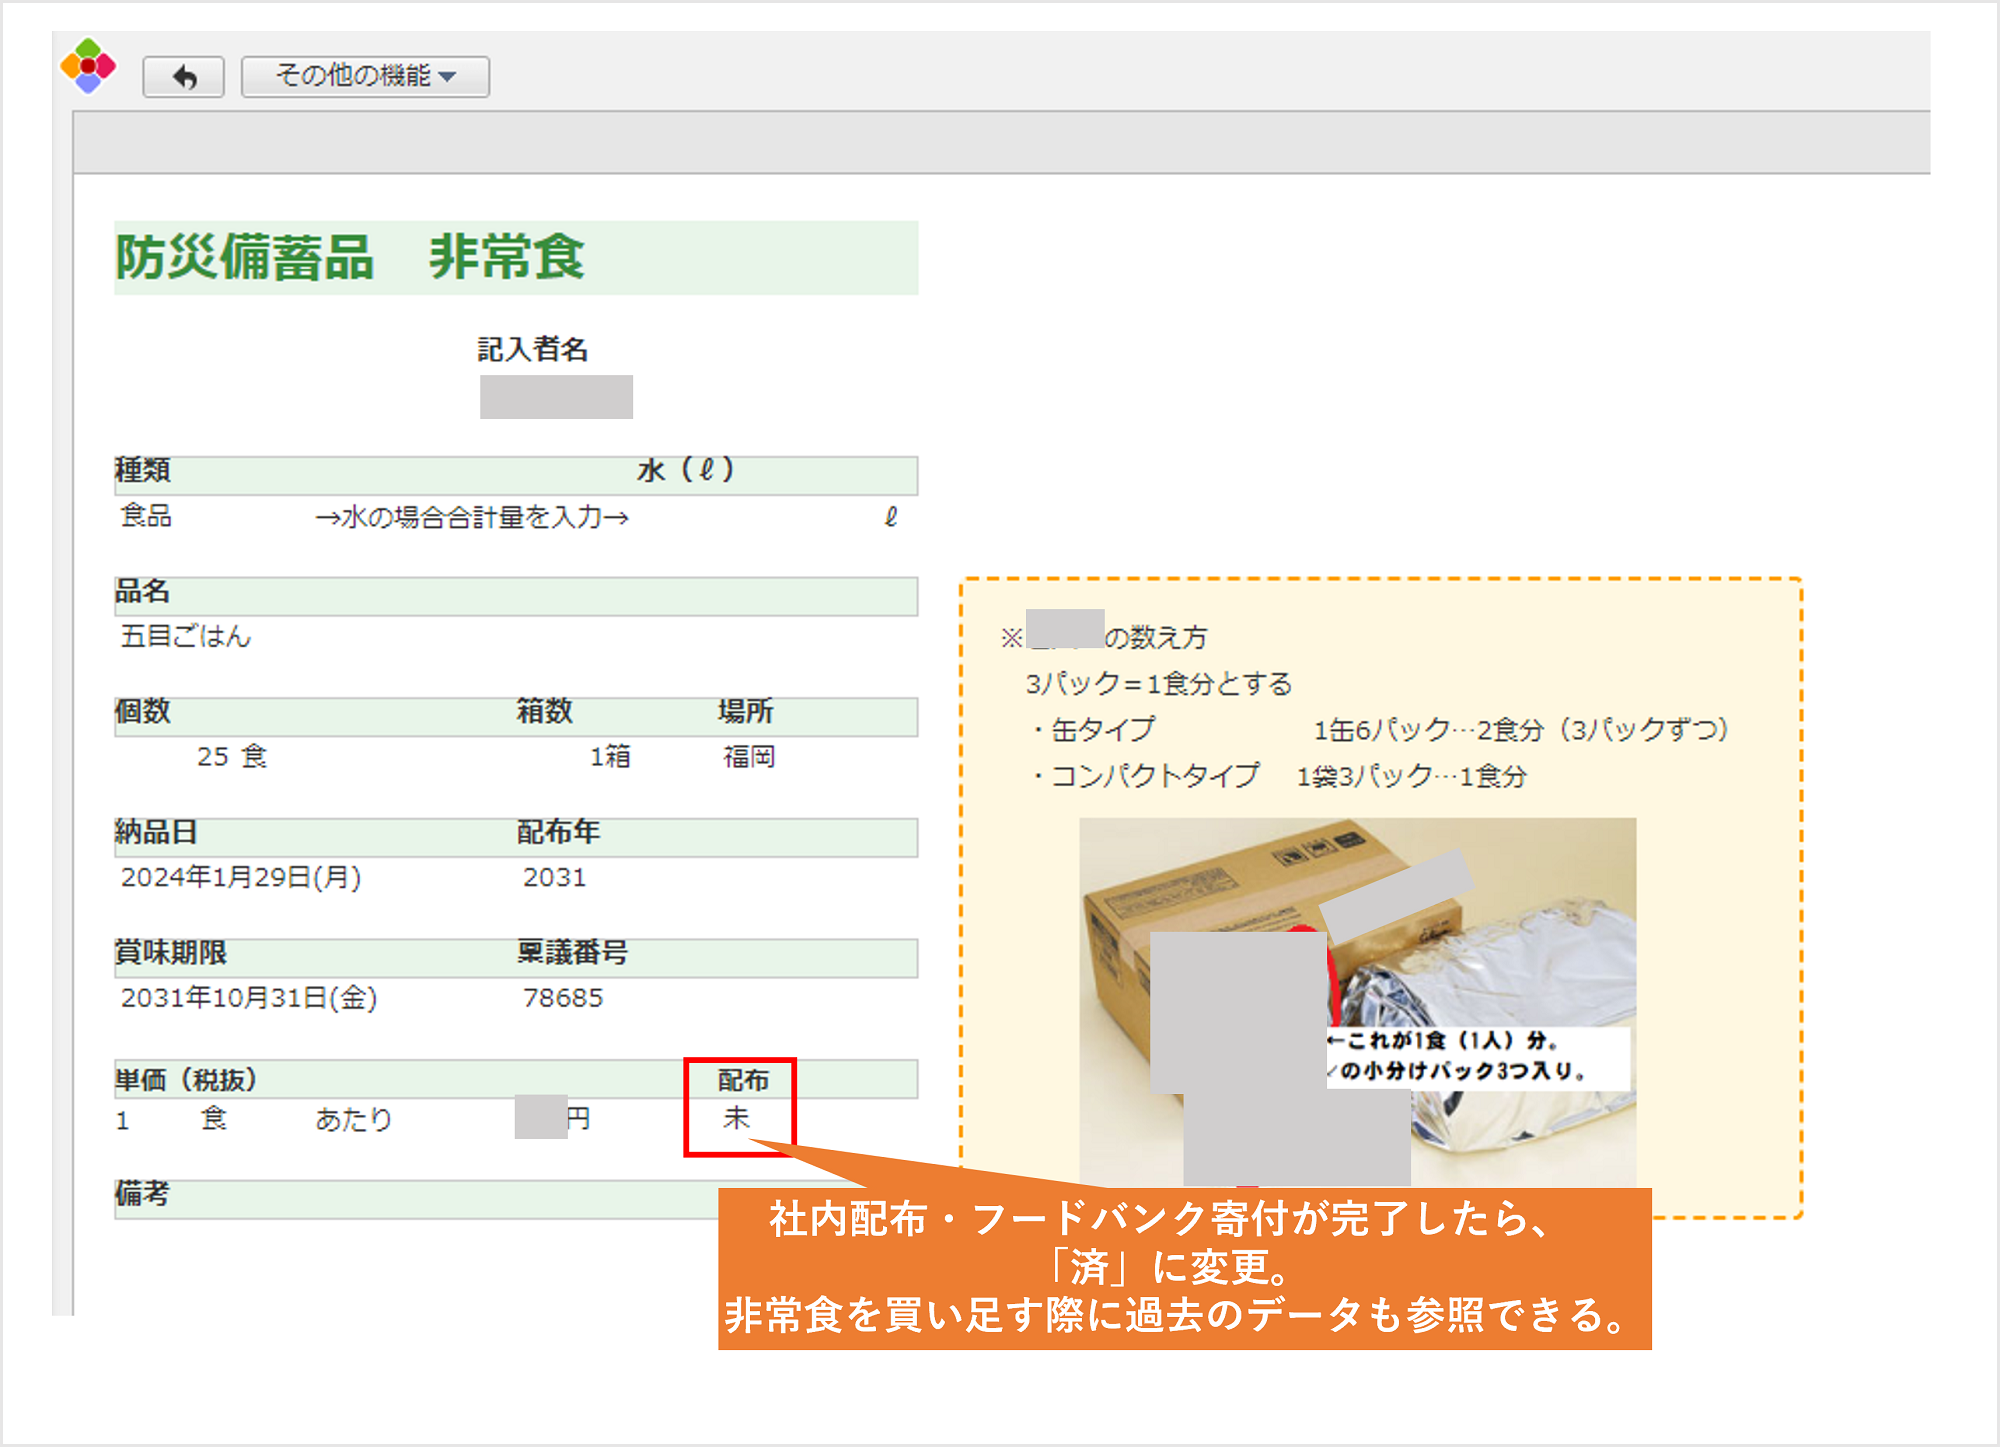Click the grey 記入者名 name field
The width and height of the screenshot is (2000, 1447).
[556, 397]
